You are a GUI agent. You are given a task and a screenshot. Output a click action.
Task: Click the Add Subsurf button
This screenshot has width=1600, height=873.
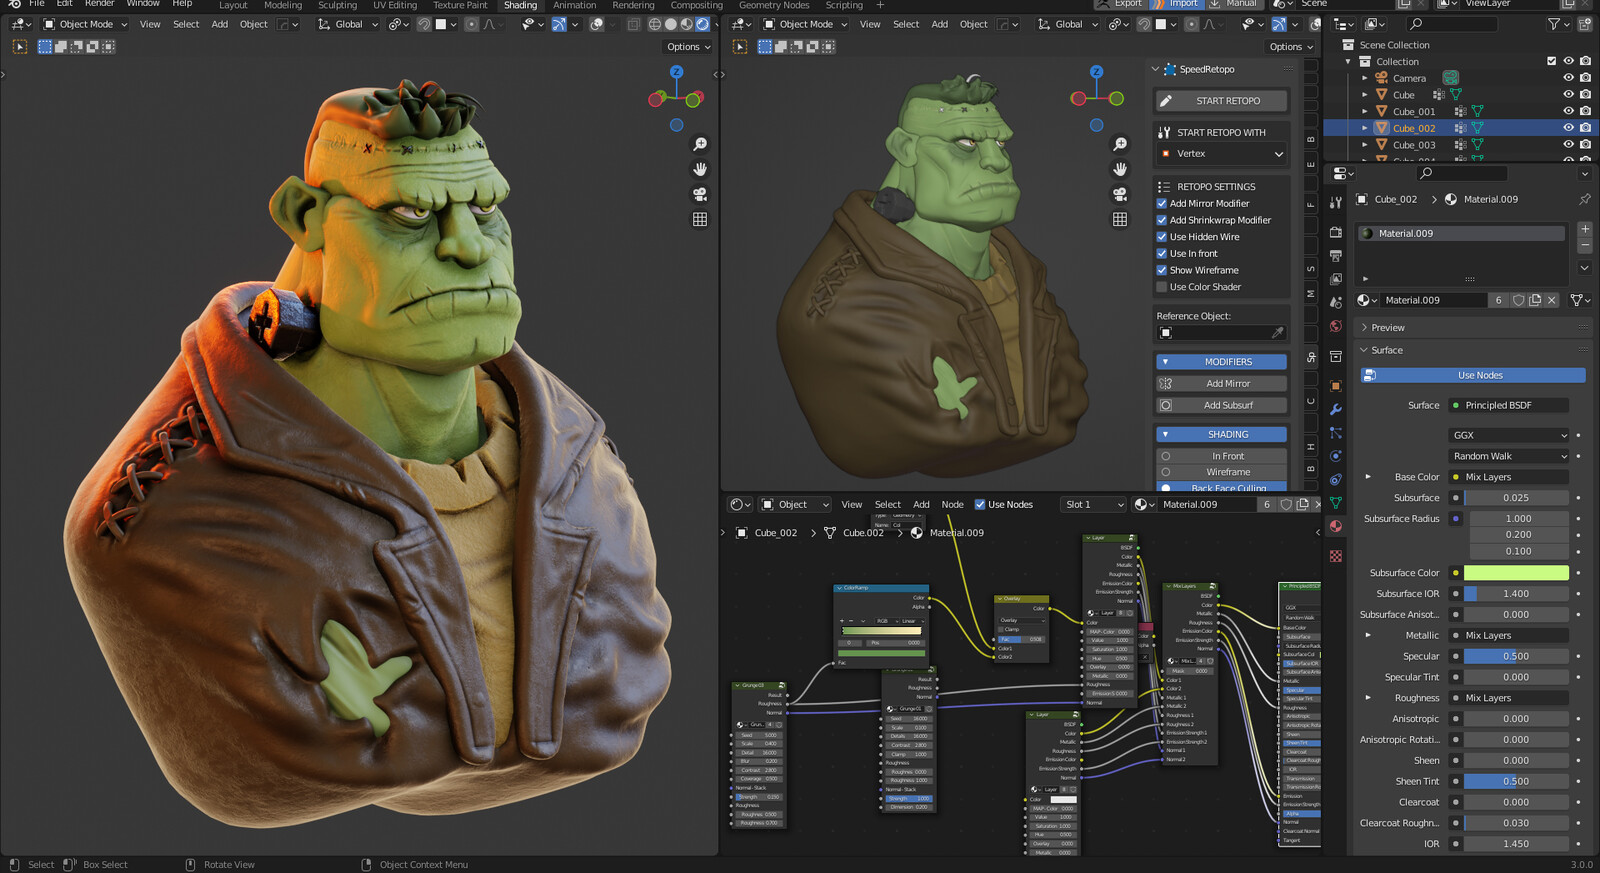coord(1221,405)
